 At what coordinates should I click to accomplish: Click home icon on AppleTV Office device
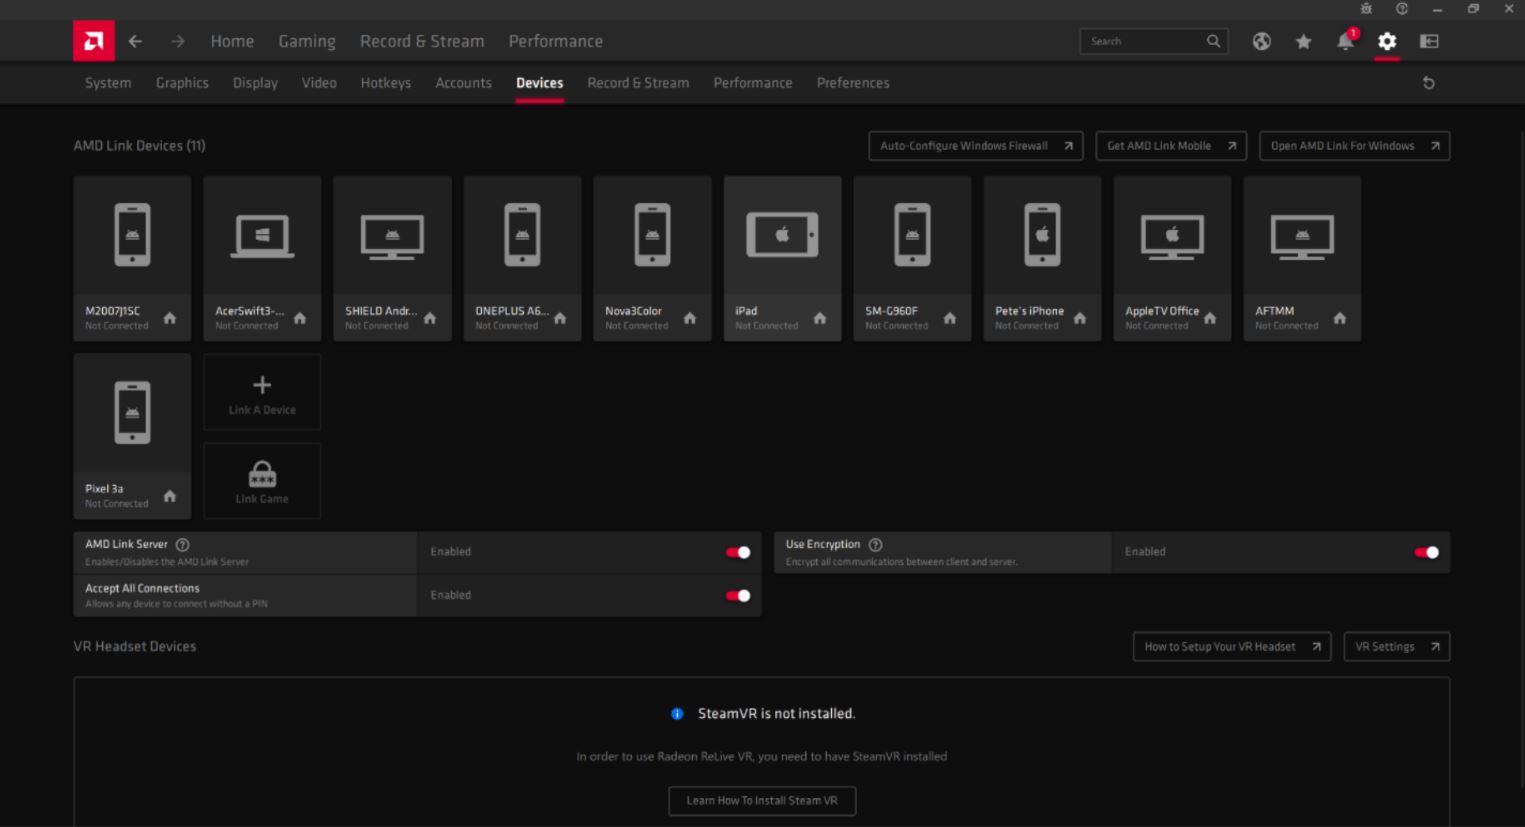click(x=1210, y=318)
